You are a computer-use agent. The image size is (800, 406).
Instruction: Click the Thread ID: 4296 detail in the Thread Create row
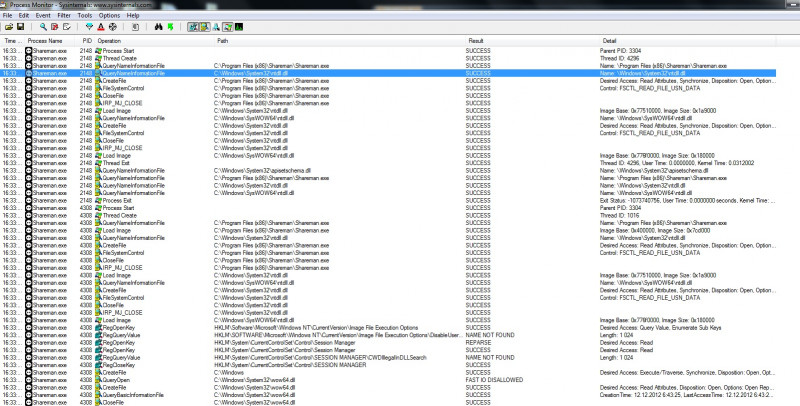click(619, 59)
